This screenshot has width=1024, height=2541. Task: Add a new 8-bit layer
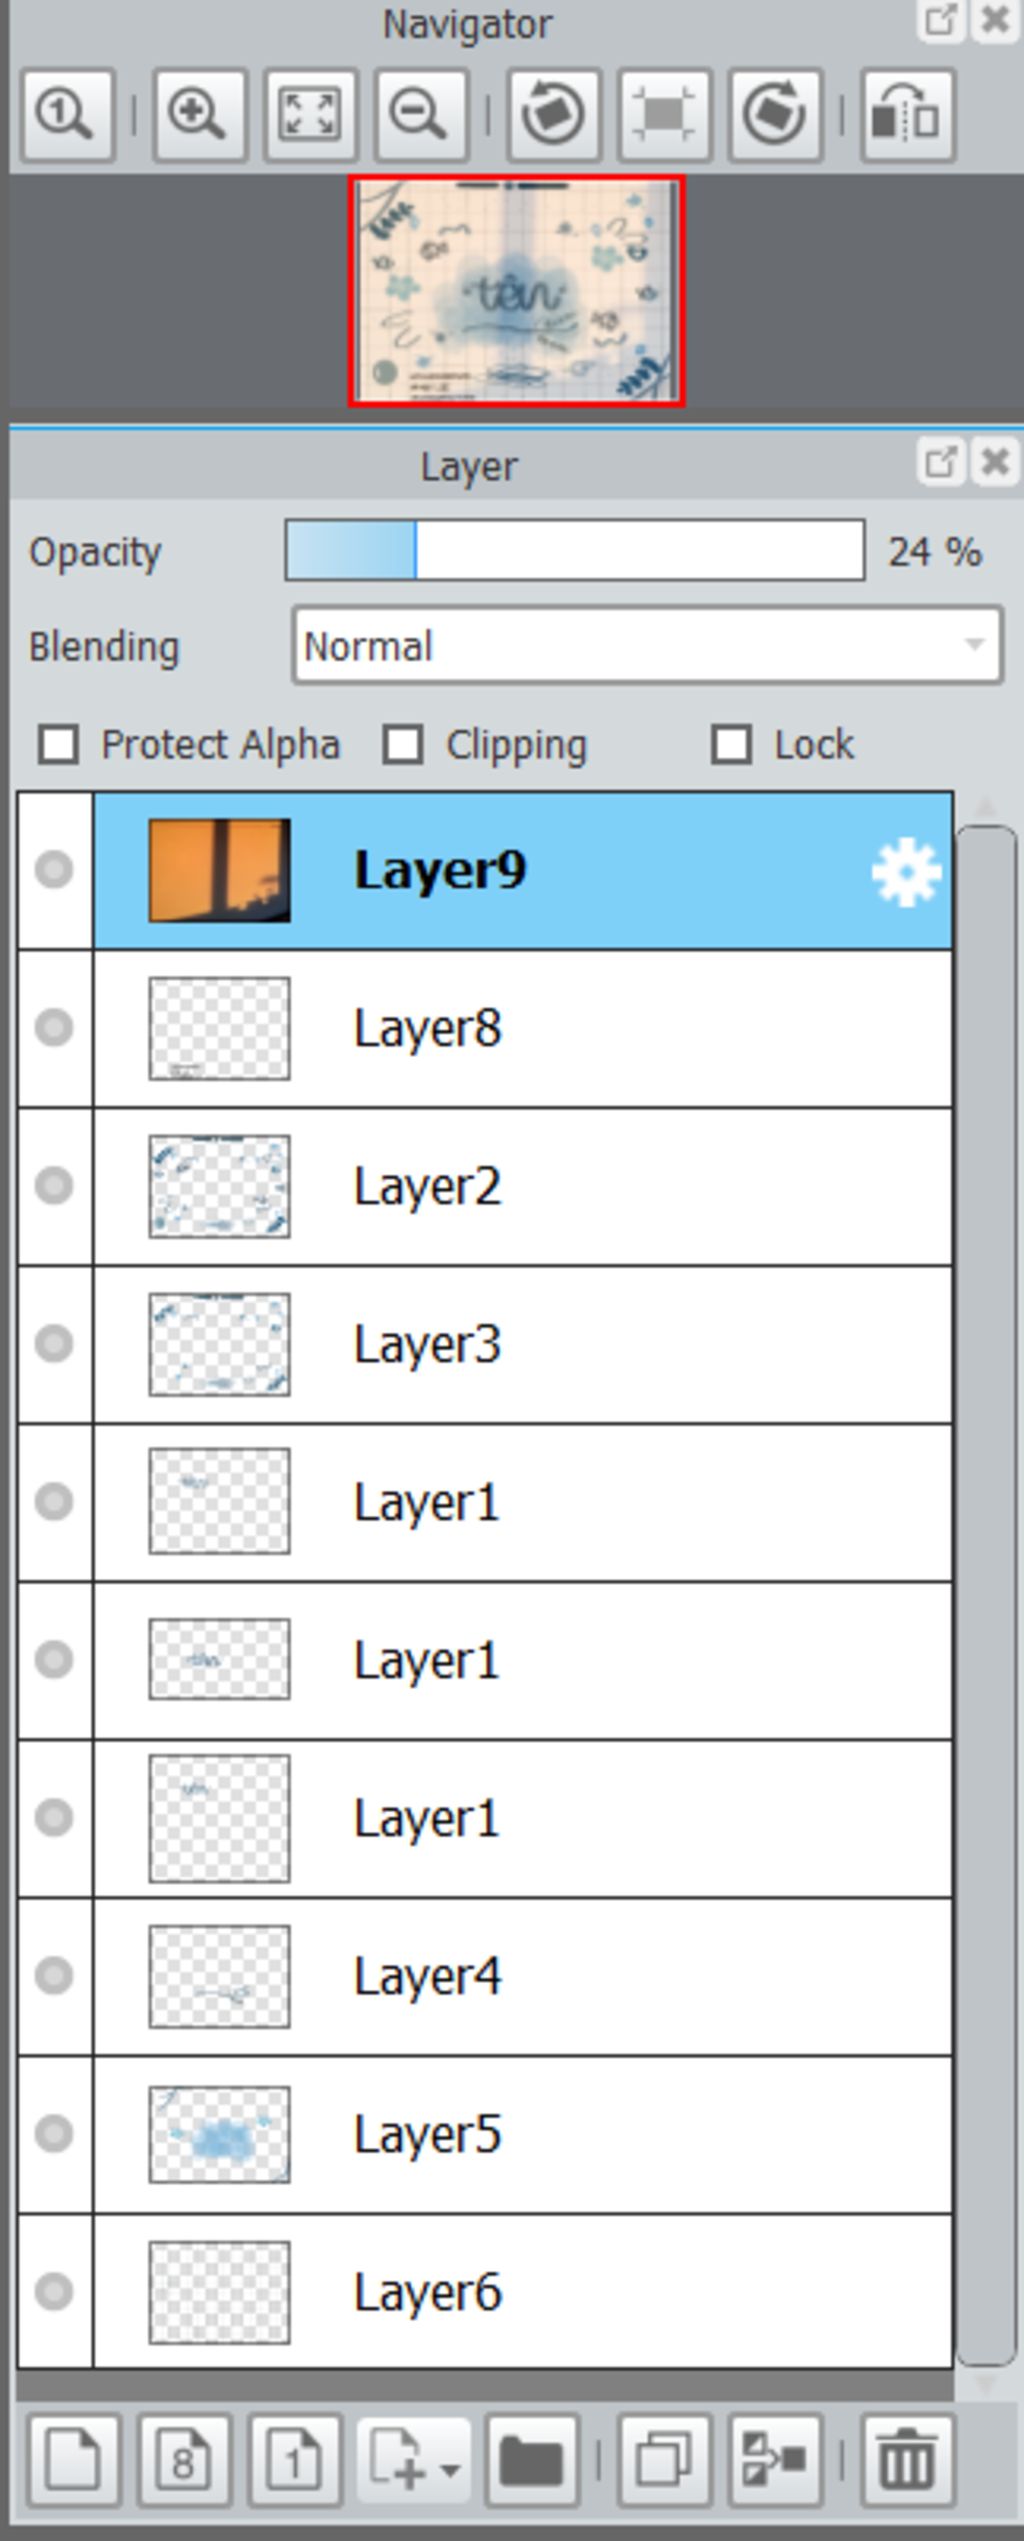pos(185,2462)
